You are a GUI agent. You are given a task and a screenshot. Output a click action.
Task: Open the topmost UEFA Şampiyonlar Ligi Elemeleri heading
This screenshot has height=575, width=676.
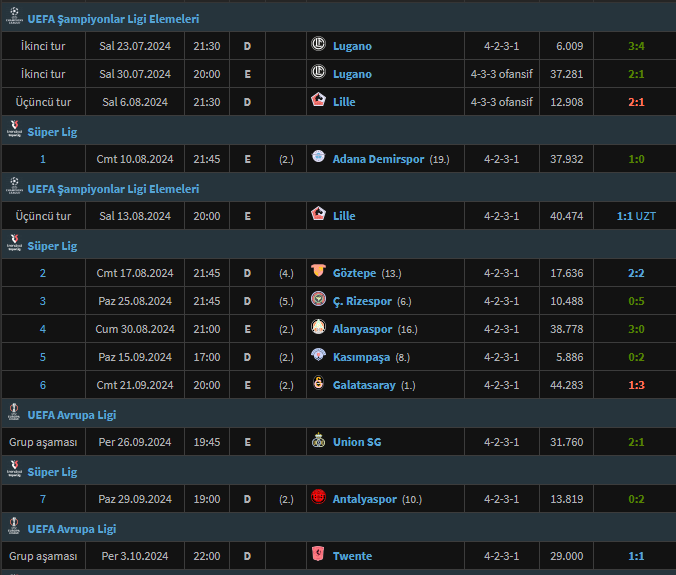click(113, 19)
